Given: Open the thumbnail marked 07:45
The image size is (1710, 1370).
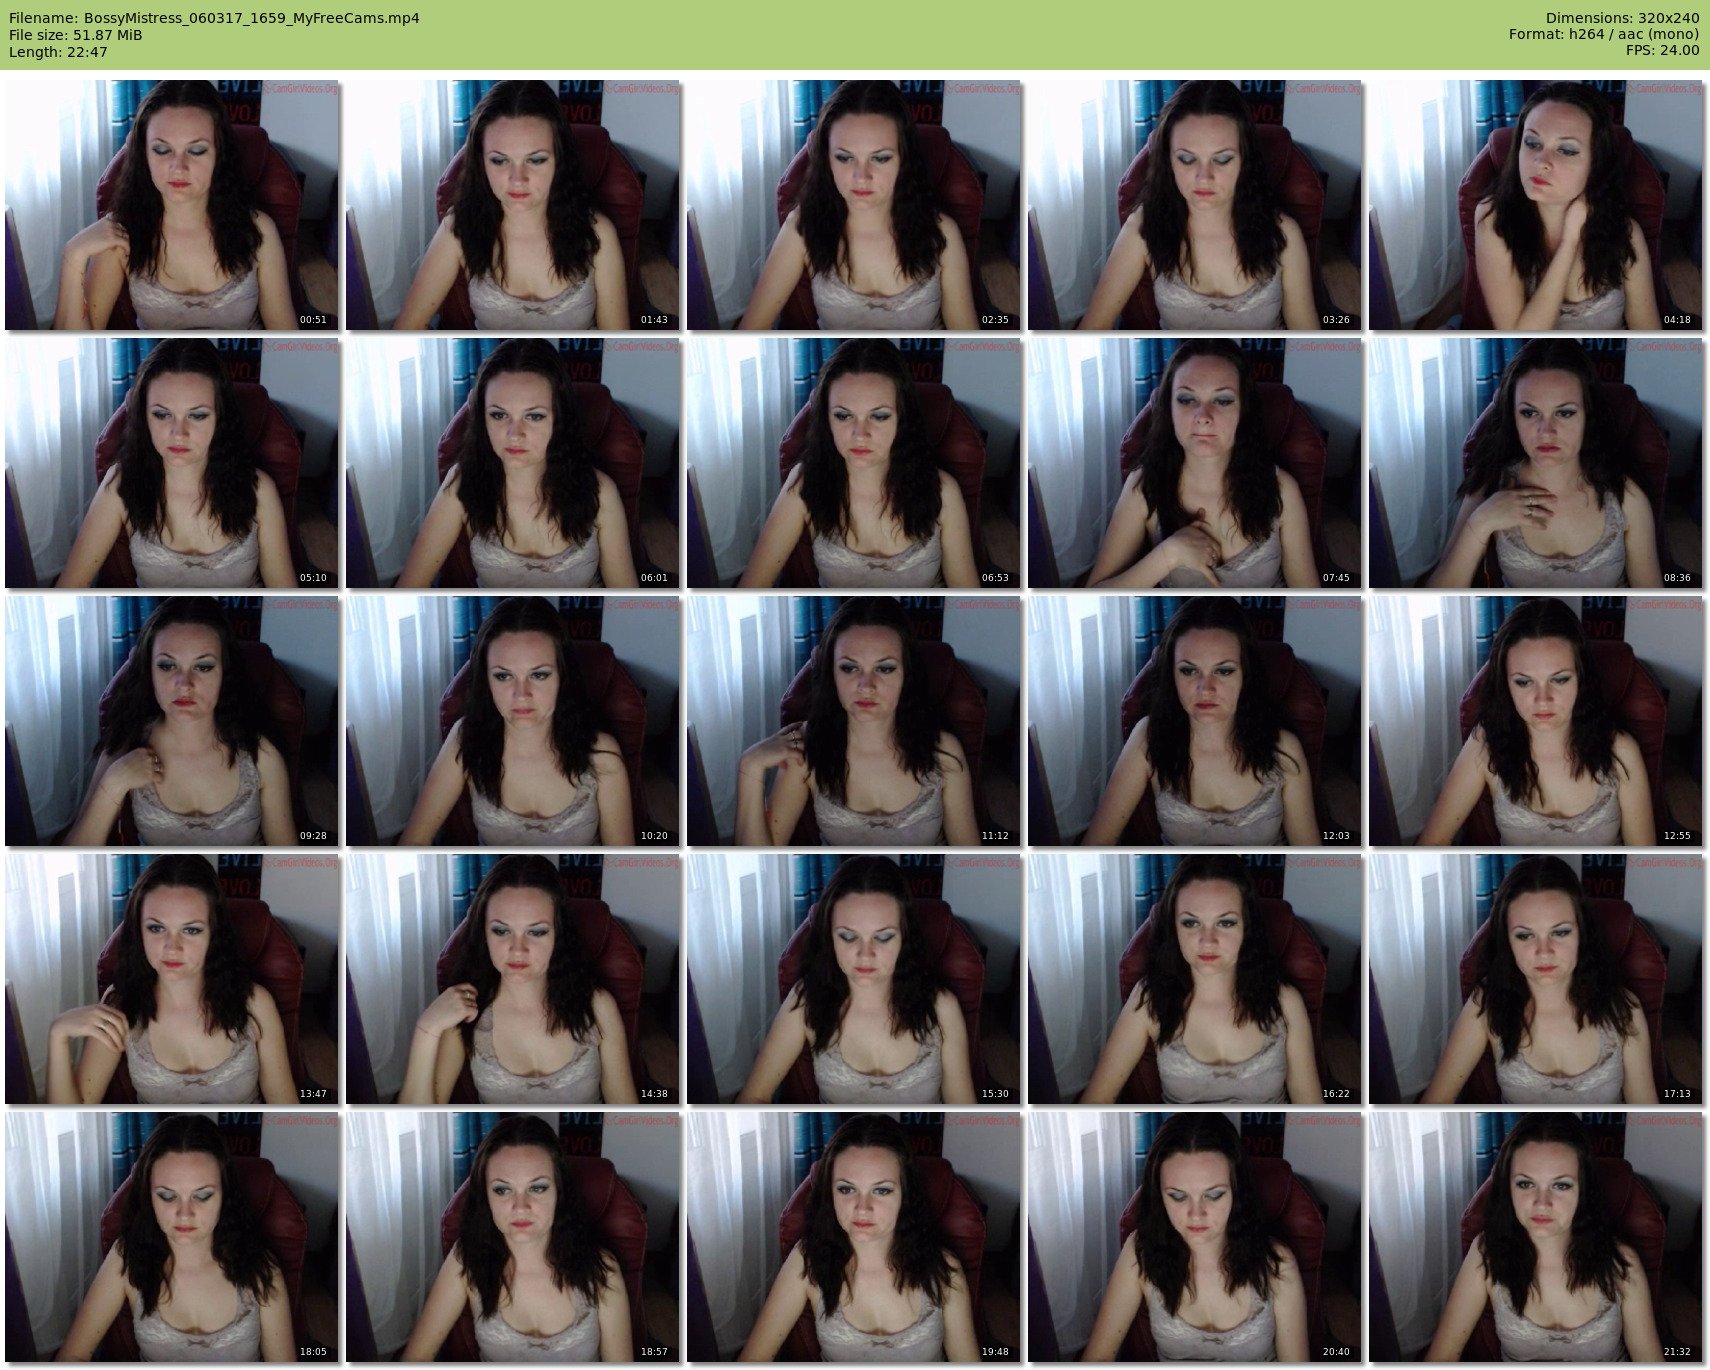Looking at the screenshot, I should pyautogui.click(x=1195, y=463).
